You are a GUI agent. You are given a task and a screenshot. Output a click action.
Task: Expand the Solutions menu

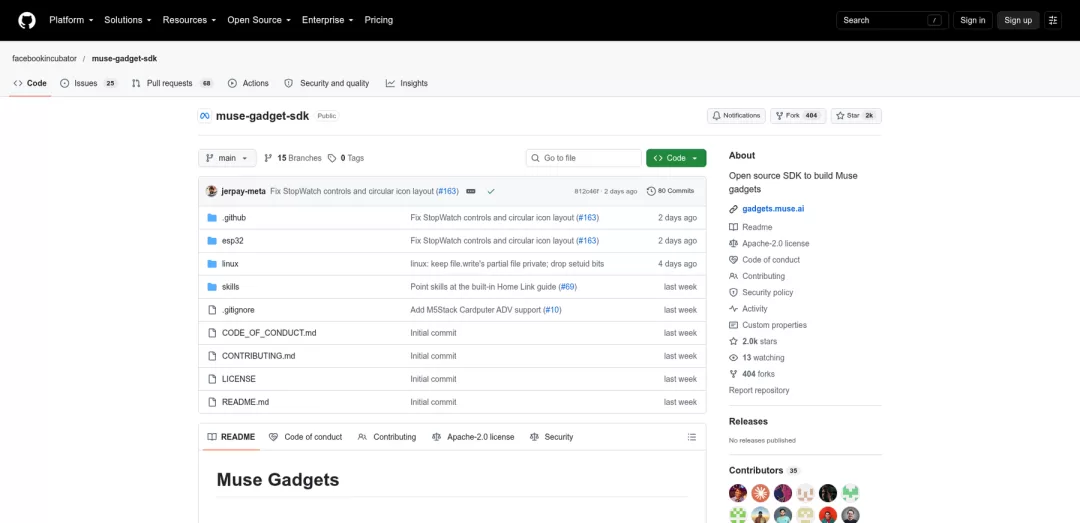(x=127, y=20)
